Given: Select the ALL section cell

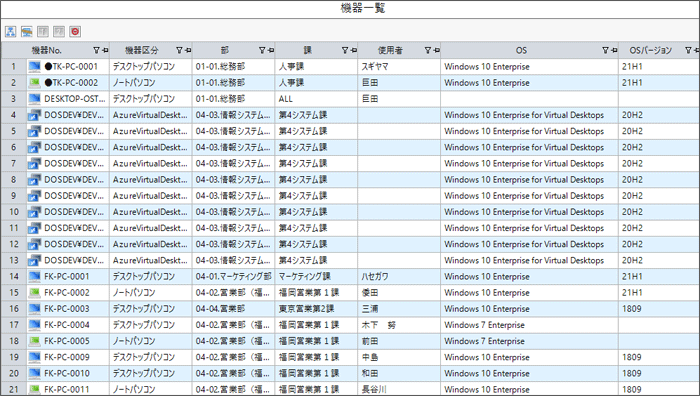Looking at the screenshot, I should coord(316,99).
